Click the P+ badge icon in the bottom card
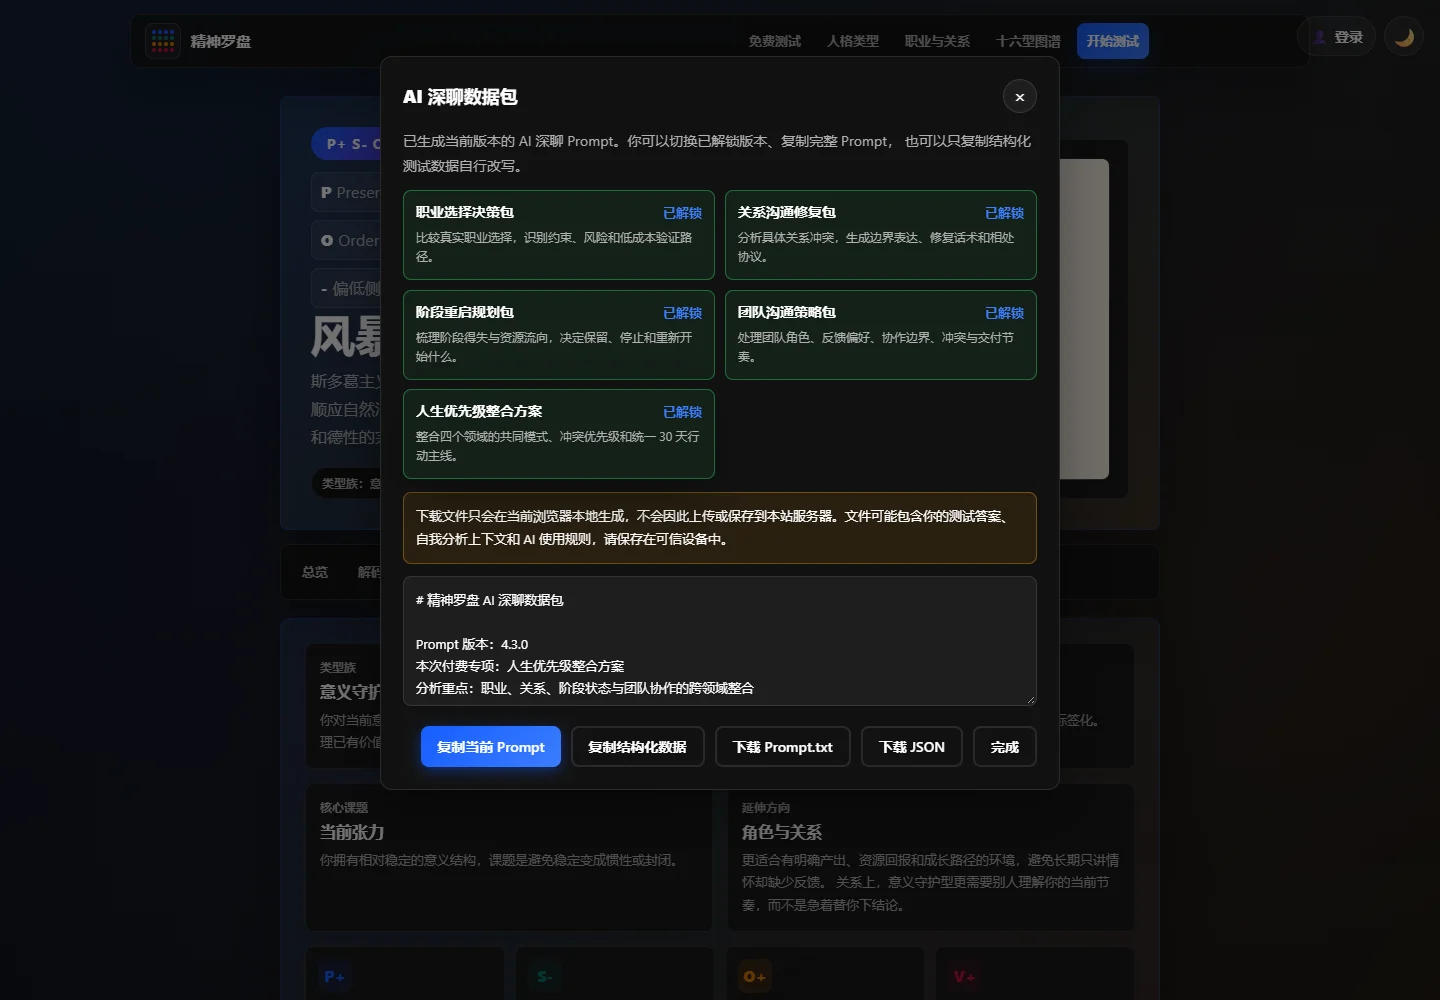 (334, 976)
